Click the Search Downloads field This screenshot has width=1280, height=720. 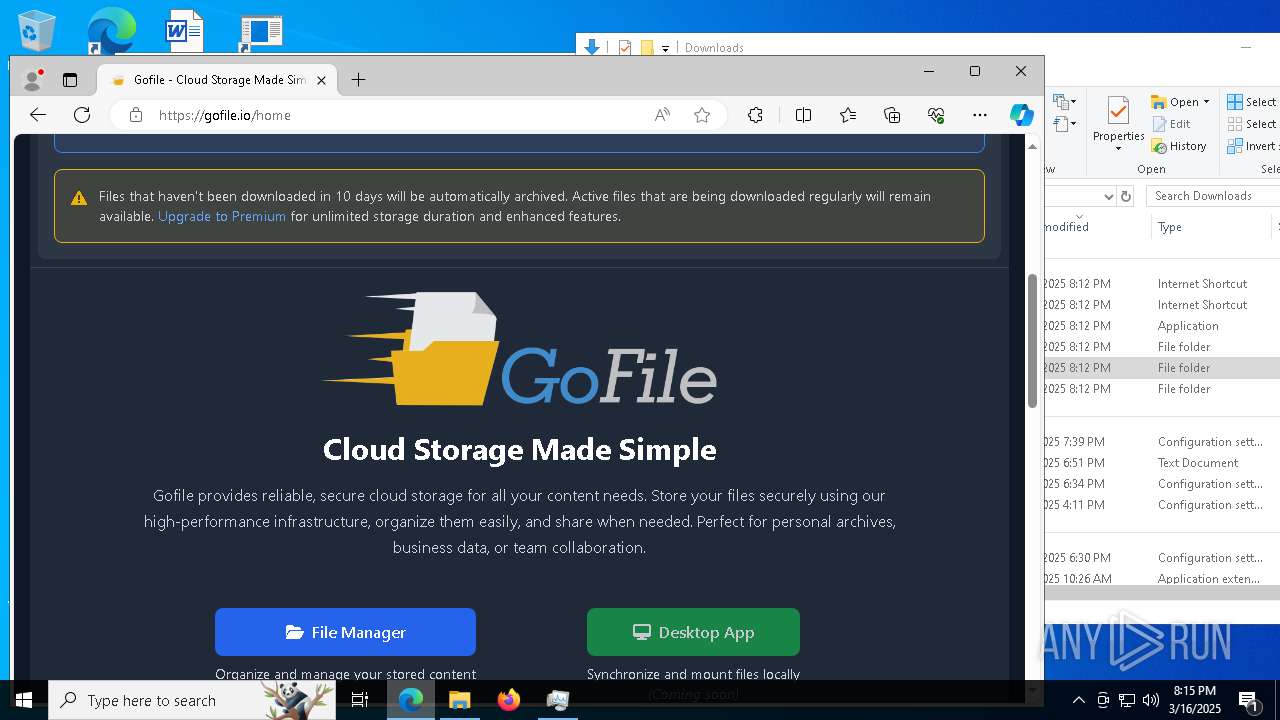[1212, 196]
